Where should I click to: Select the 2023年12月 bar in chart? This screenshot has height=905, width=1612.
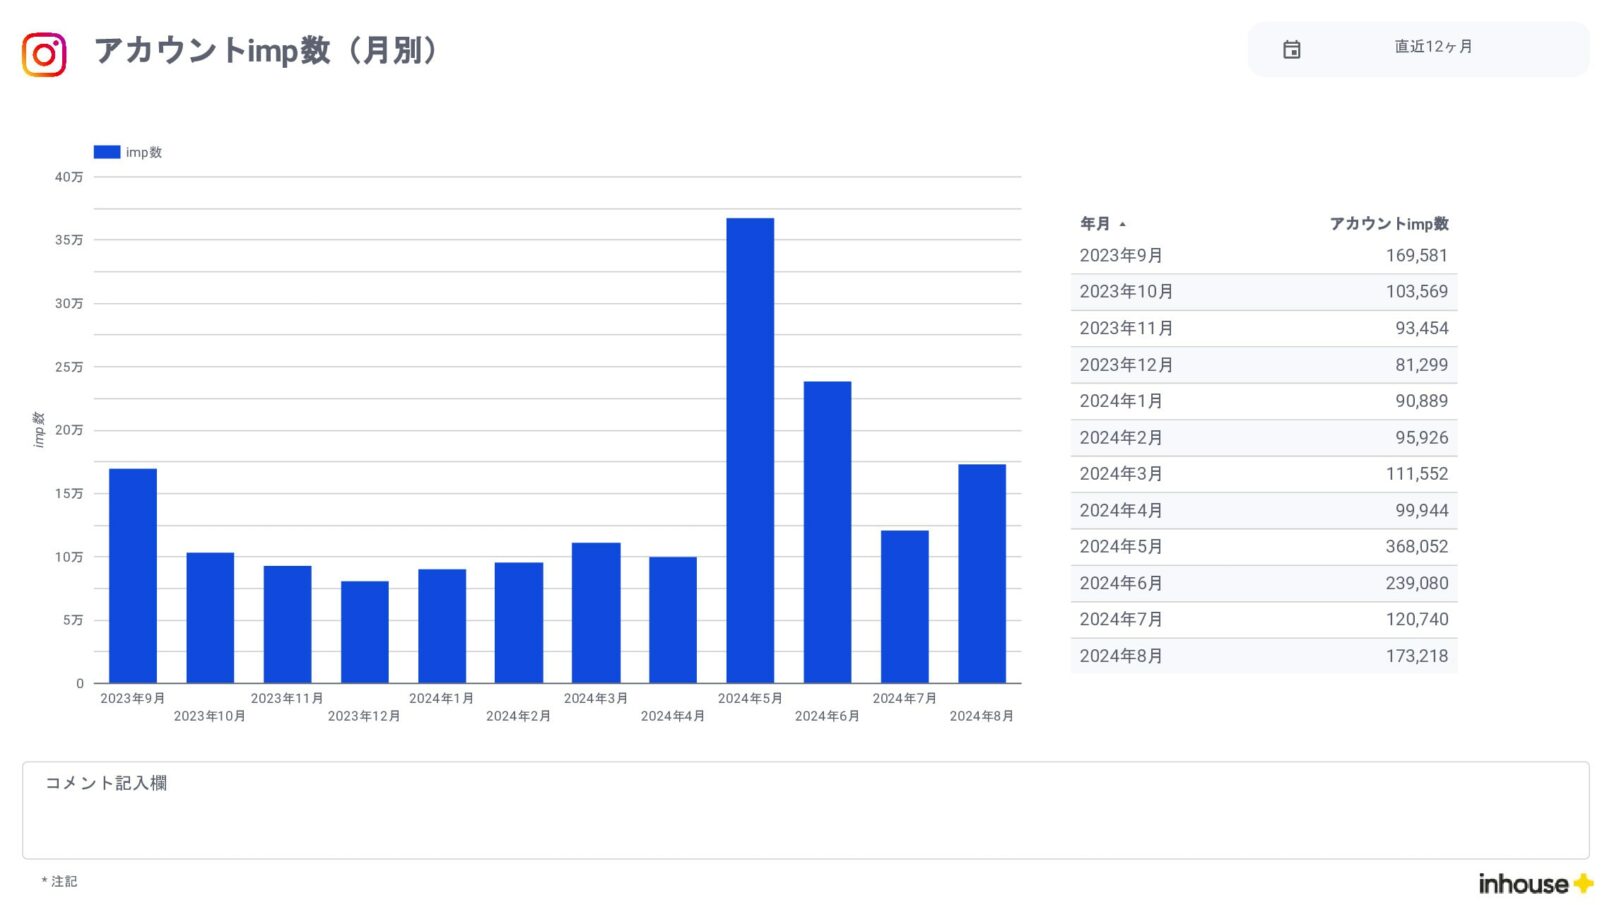click(364, 632)
